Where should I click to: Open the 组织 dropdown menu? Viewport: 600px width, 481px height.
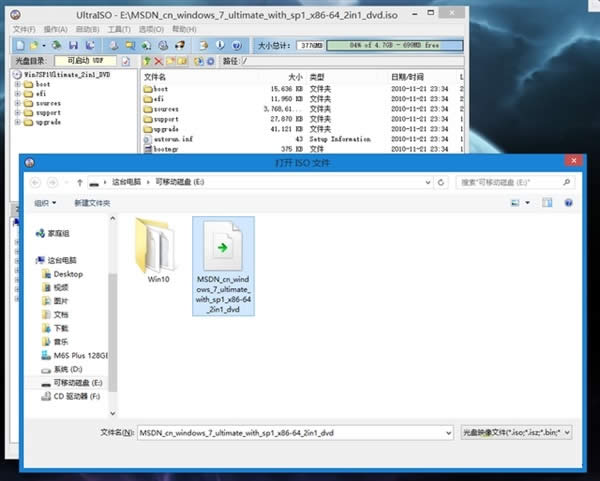point(45,202)
